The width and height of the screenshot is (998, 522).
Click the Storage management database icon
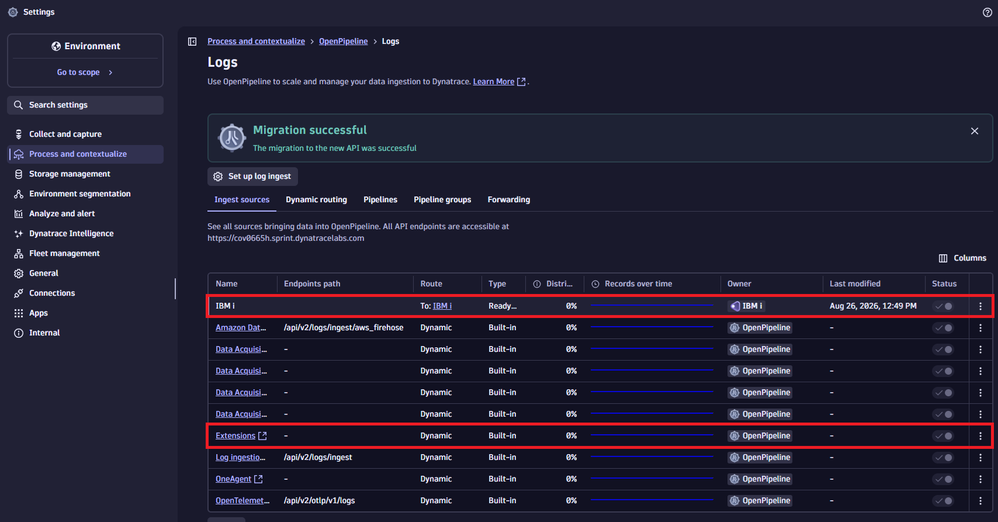[18, 174]
